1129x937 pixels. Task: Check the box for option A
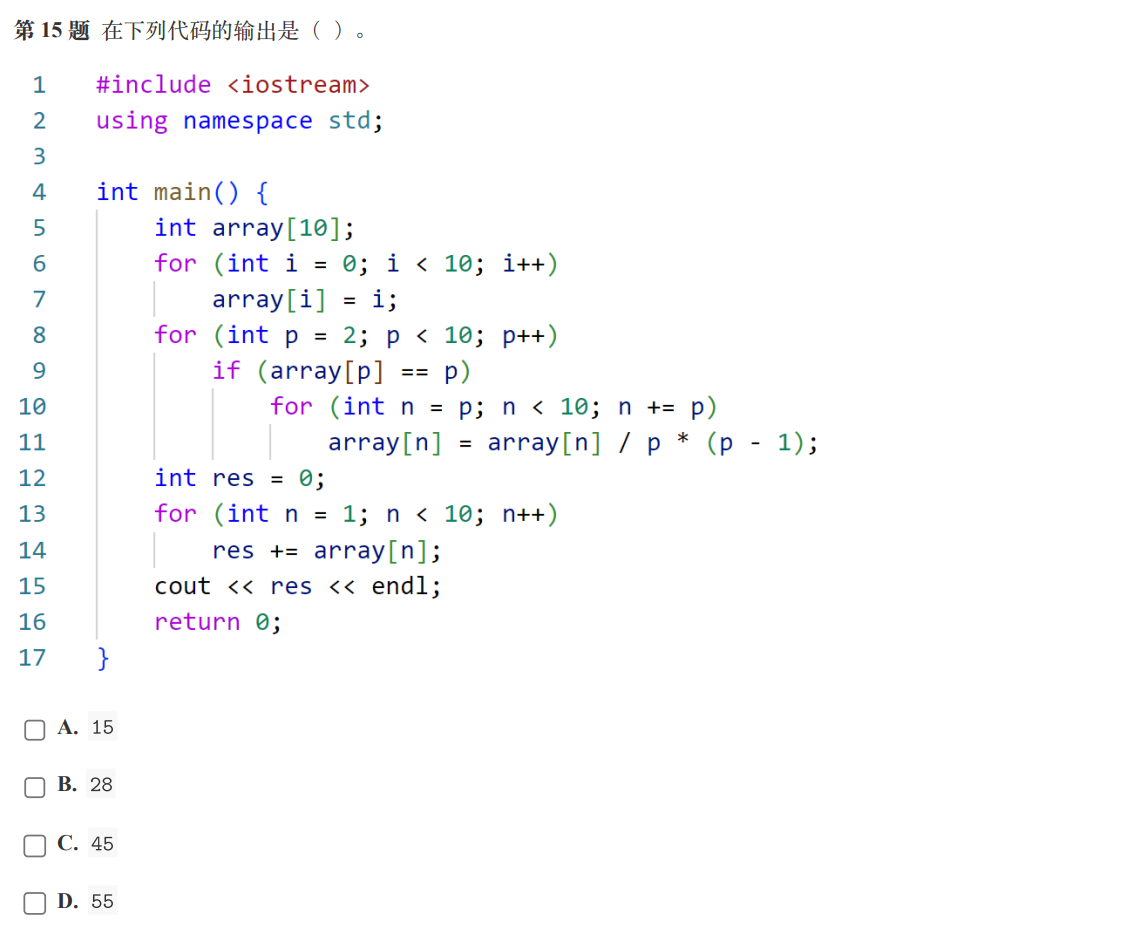35,729
